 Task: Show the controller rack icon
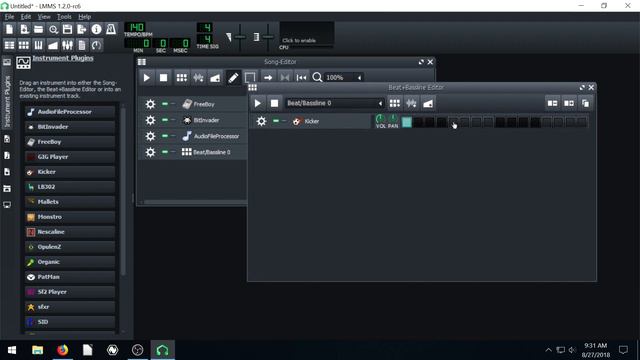point(96,45)
